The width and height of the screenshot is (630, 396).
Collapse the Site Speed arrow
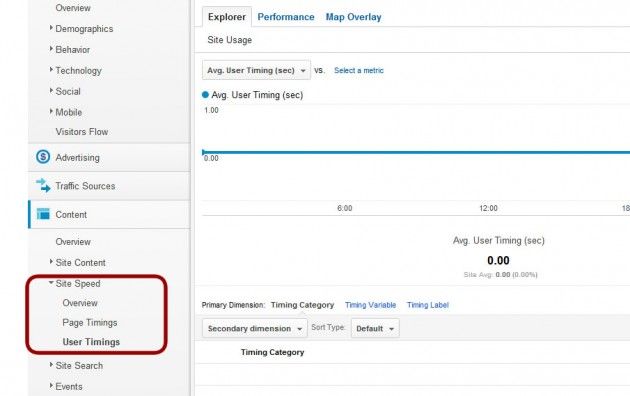coord(51,283)
